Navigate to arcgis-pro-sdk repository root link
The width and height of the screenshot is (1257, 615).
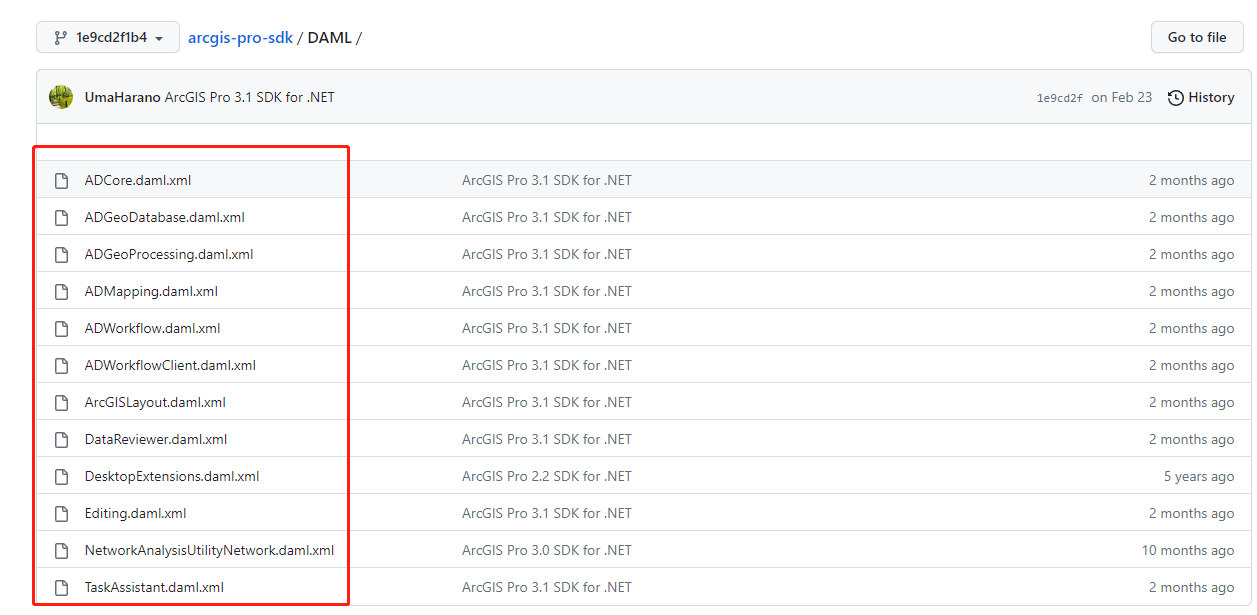(240, 38)
